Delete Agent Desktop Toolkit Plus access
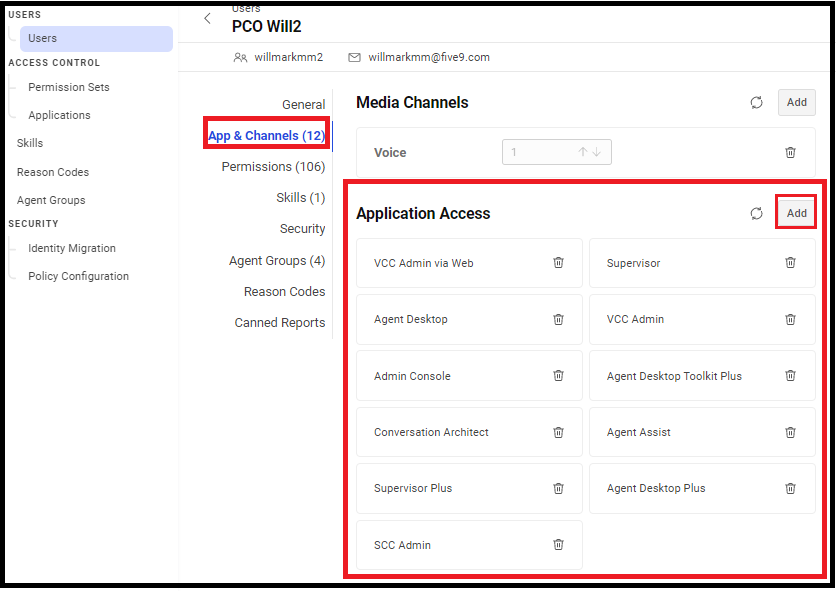Image resolution: width=836 pixels, height=591 pixels. pos(790,376)
